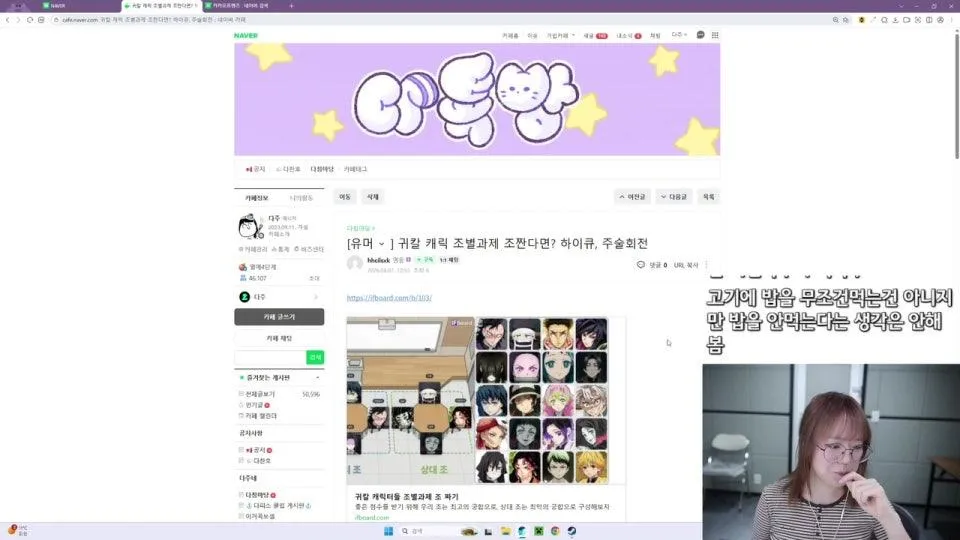This screenshot has height=540, width=960.
Task: Open the 다찜매당 board in sidebar
Action: click(257, 495)
